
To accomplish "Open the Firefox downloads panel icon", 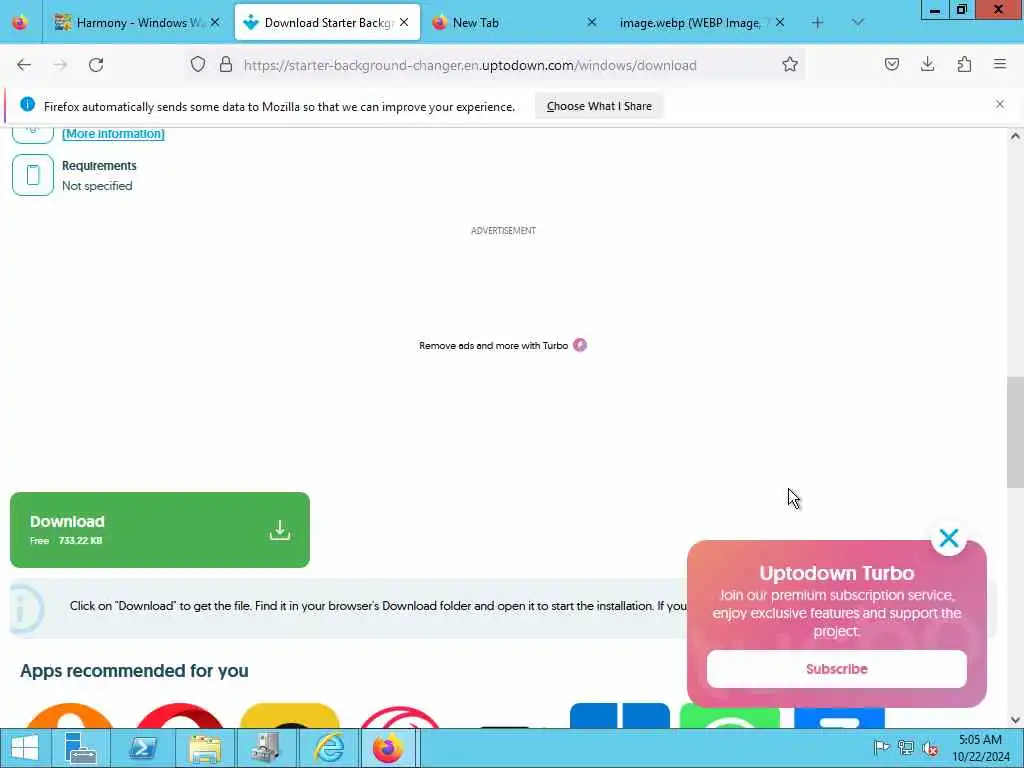I will click(928, 64).
